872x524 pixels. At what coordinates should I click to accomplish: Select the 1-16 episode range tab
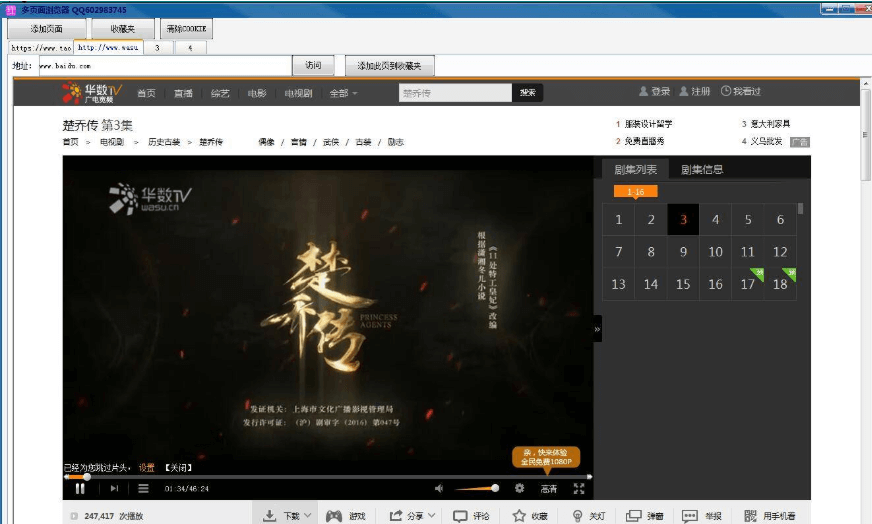point(636,191)
